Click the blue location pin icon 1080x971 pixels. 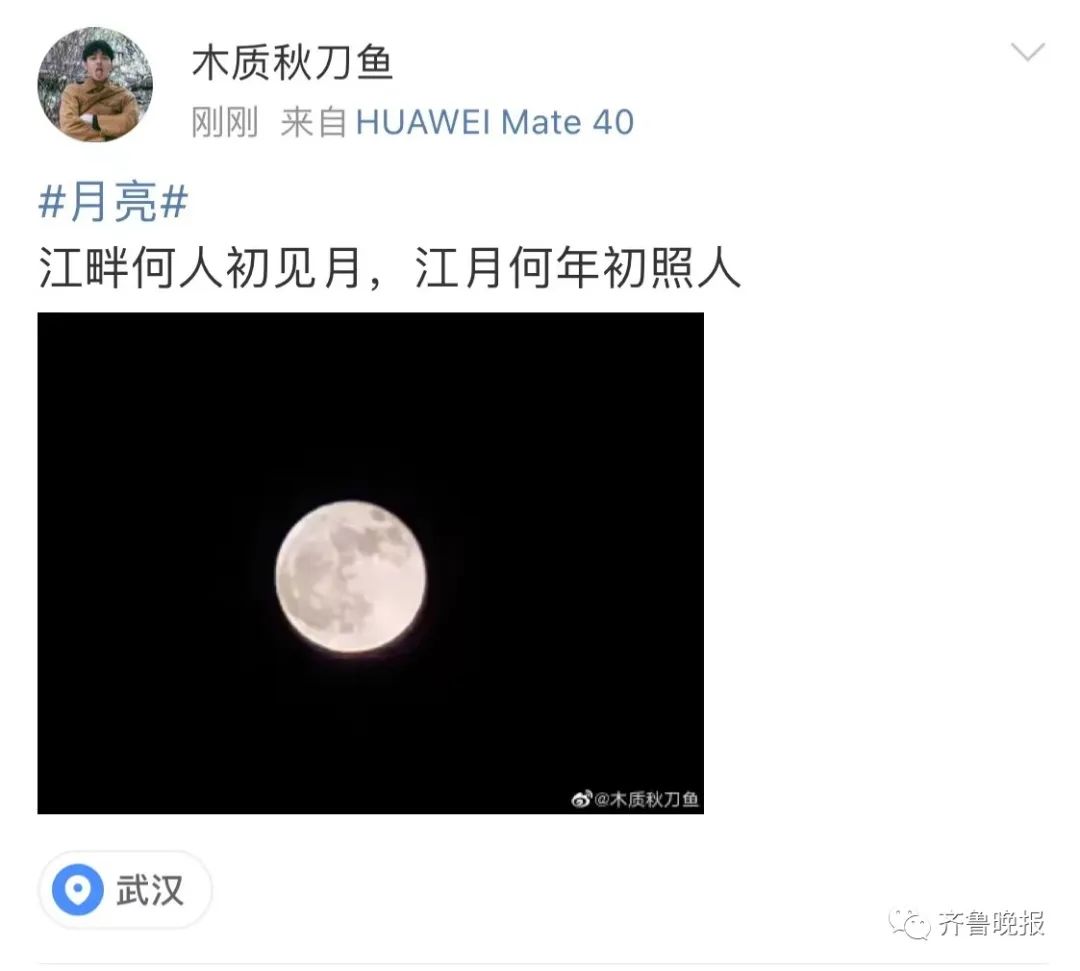78,889
